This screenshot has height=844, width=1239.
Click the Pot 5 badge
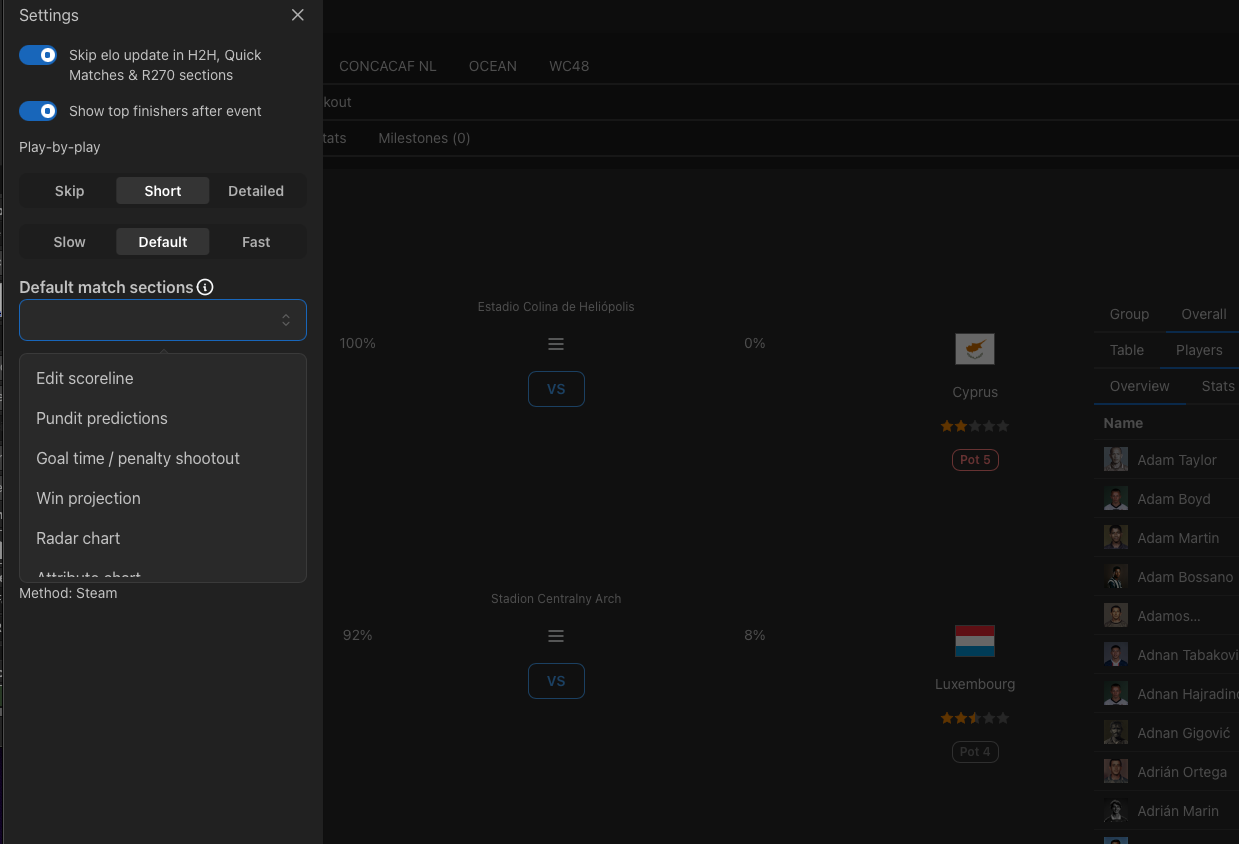(975, 460)
